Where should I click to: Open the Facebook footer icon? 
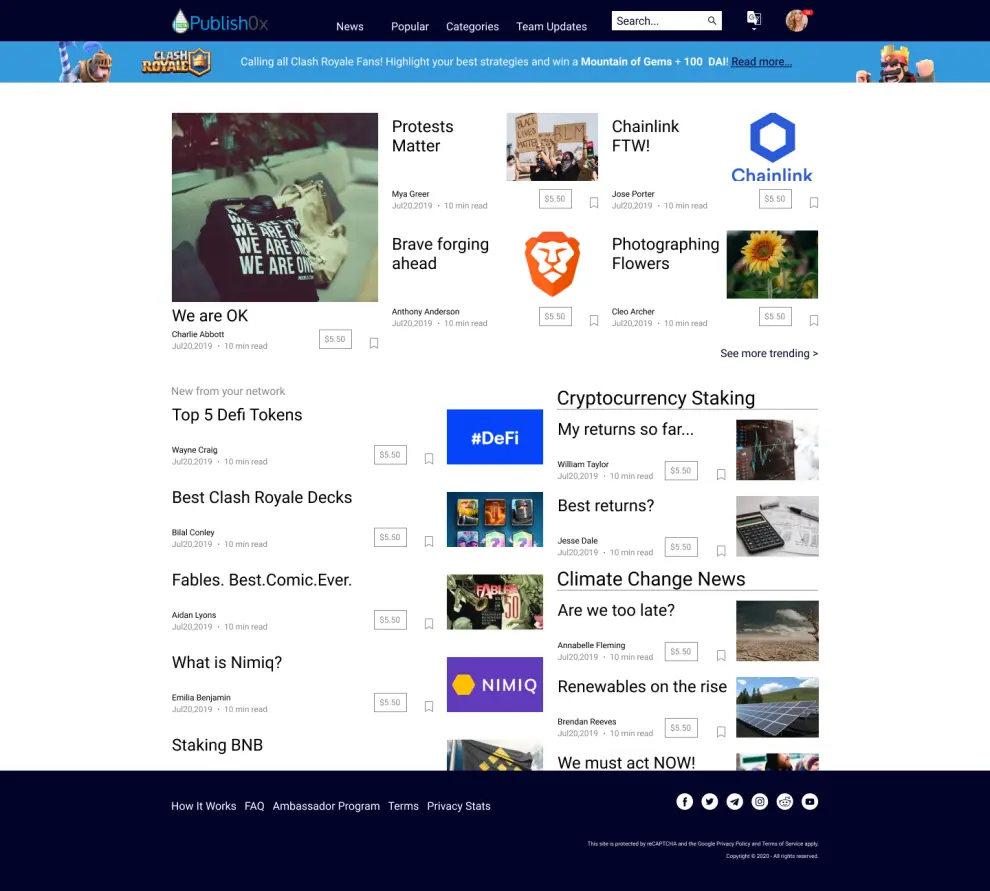click(x=684, y=801)
